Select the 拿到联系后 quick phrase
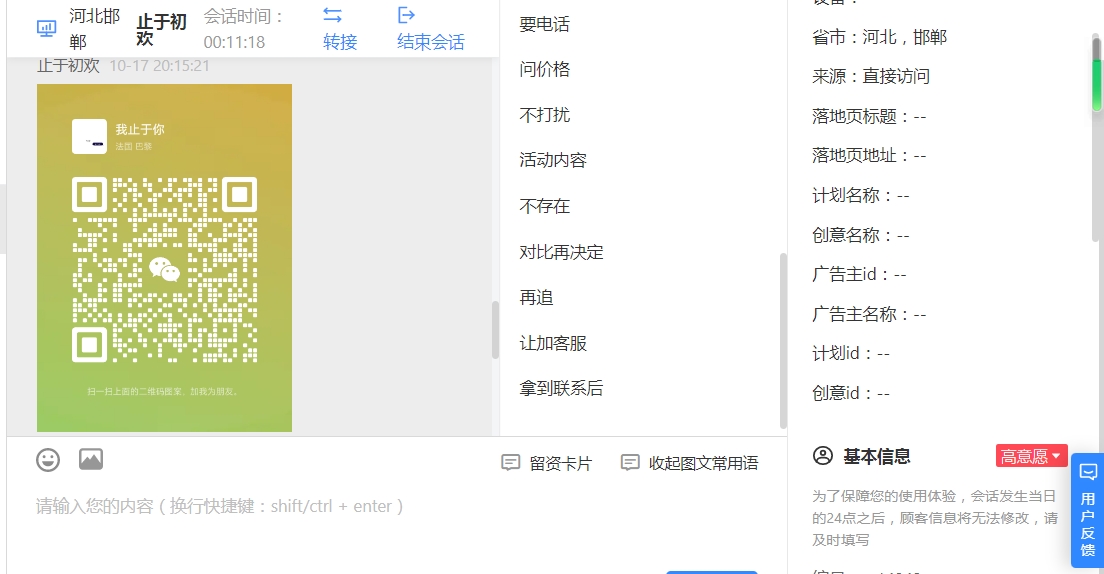This screenshot has height=574, width=1104. pyautogui.click(x=561, y=388)
